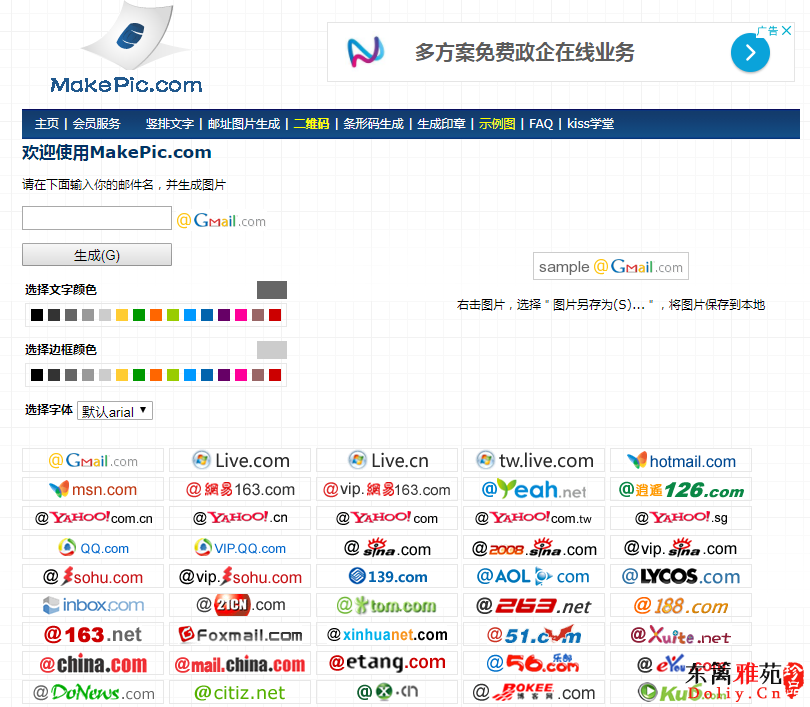Choose the @tom.com logo tile
Image resolution: width=810 pixels, height=707 pixels.
tap(387, 605)
